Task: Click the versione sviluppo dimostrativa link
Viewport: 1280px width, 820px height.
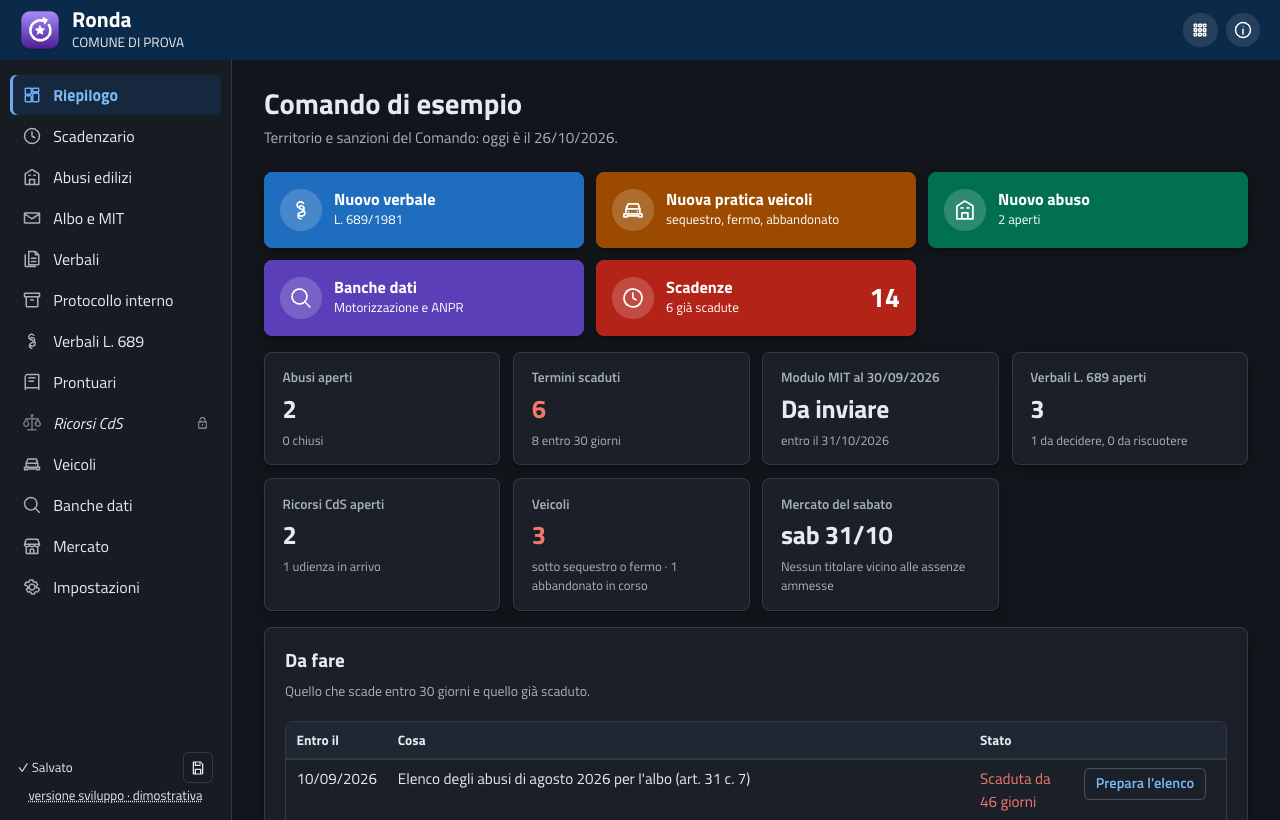Action: pos(115,796)
